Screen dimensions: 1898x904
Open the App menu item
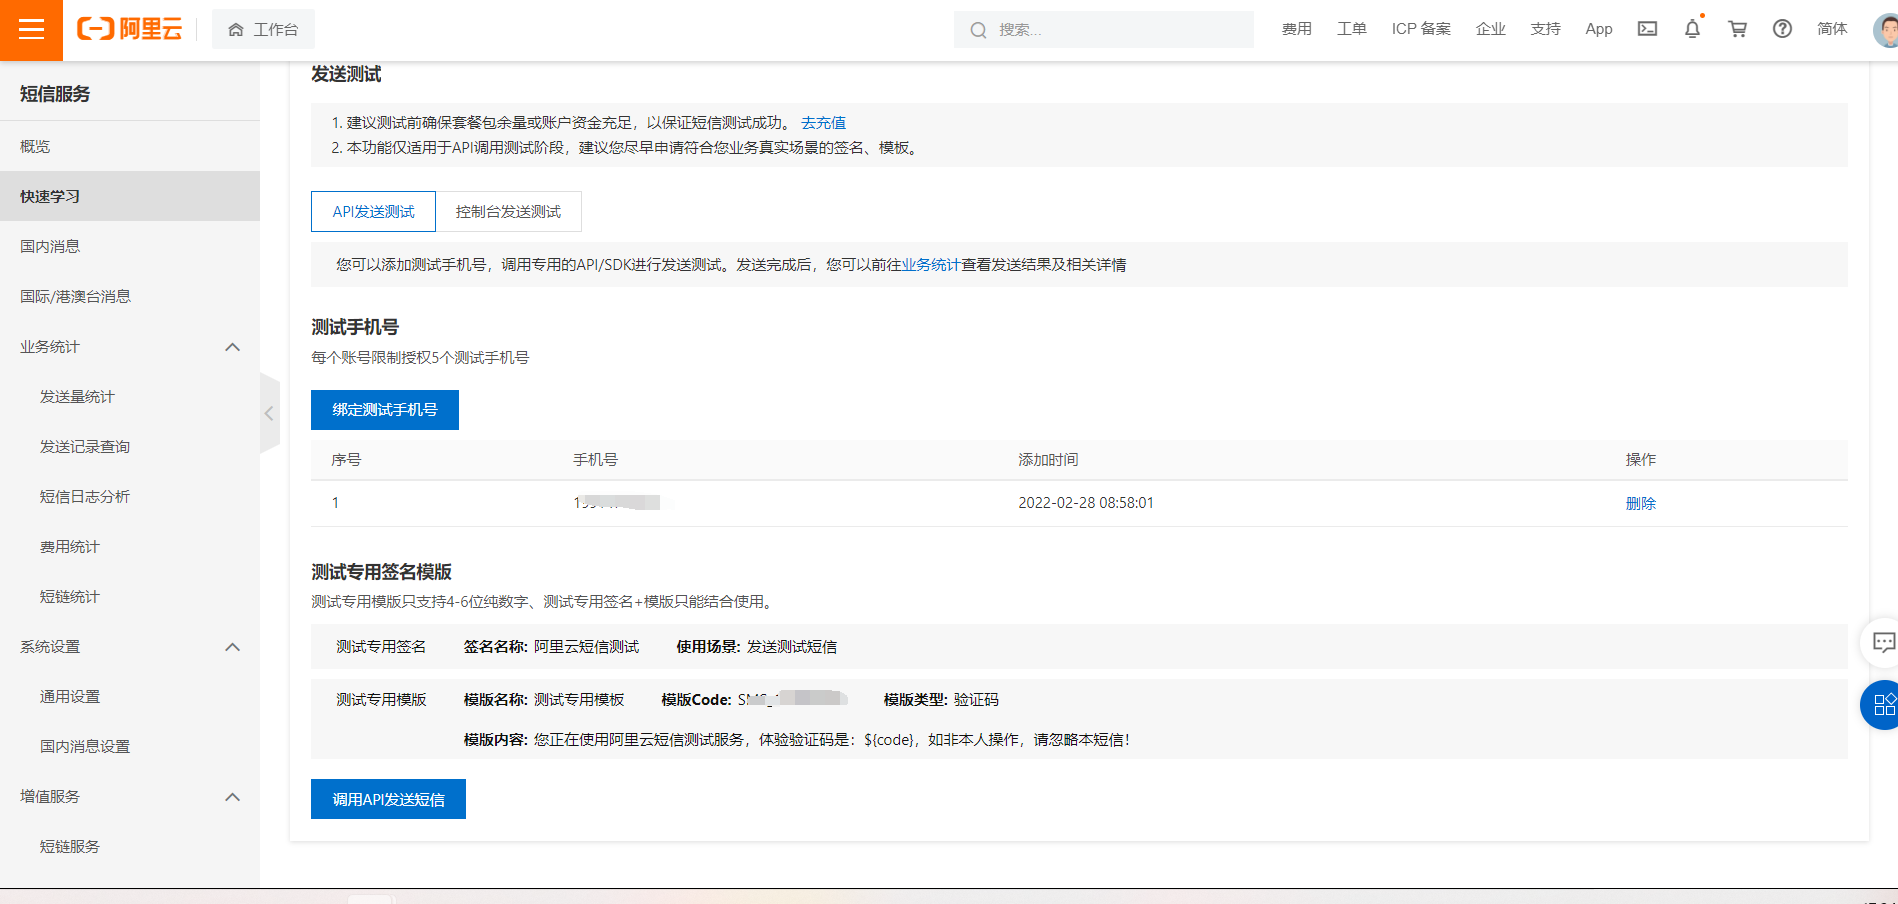(1598, 29)
